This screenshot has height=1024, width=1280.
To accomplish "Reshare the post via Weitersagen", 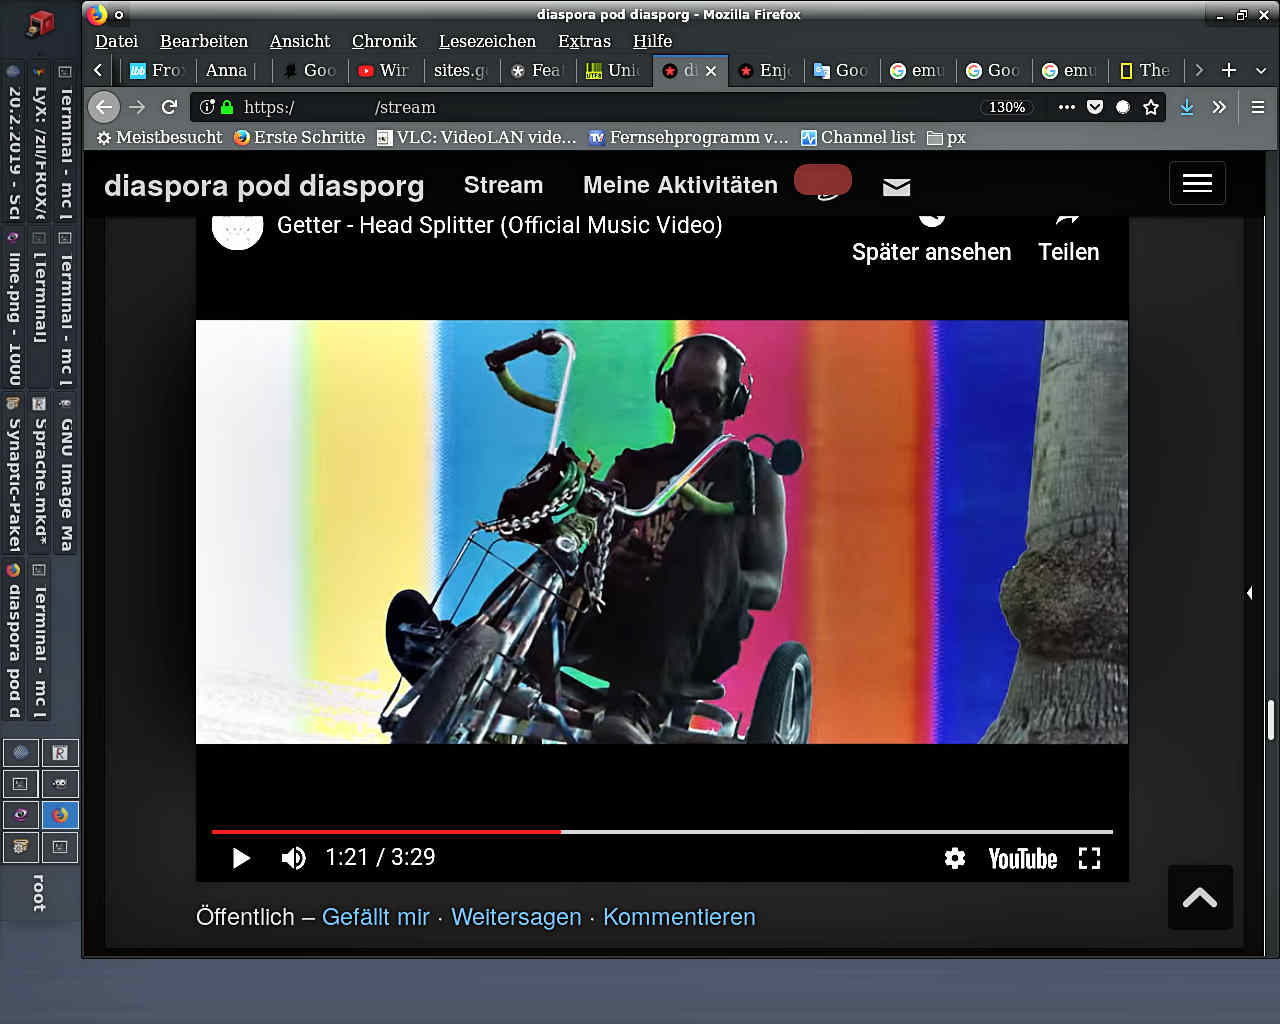I will point(516,917).
